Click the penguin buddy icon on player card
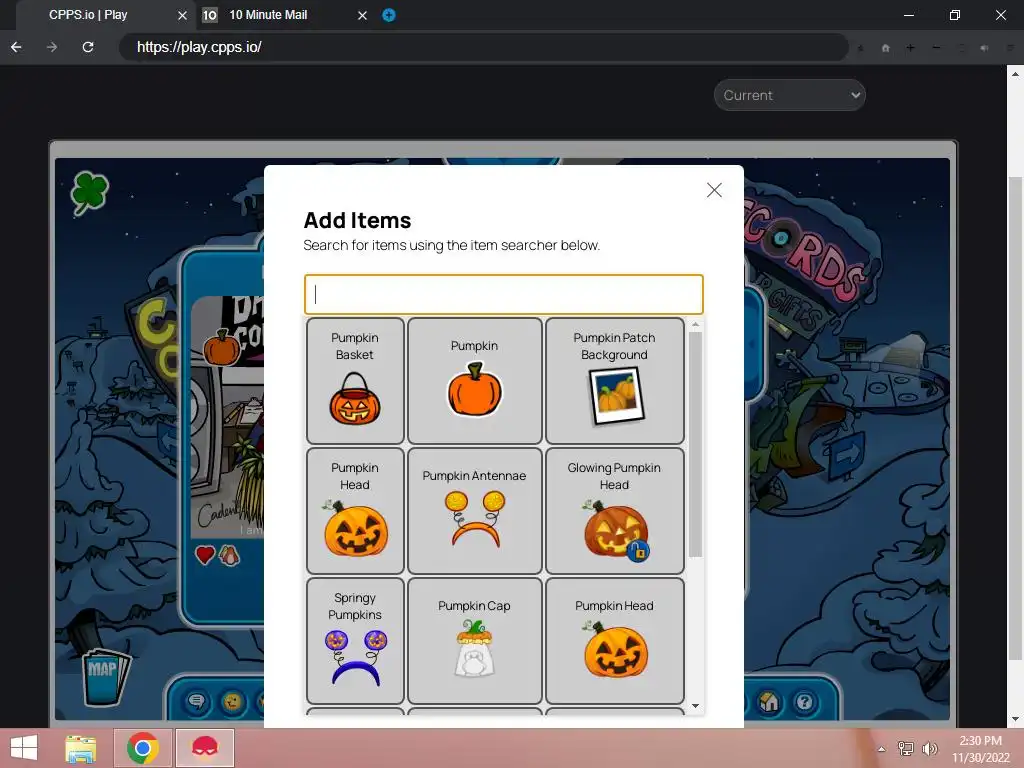Viewport: 1024px width, 768px height. coord(229,555)
